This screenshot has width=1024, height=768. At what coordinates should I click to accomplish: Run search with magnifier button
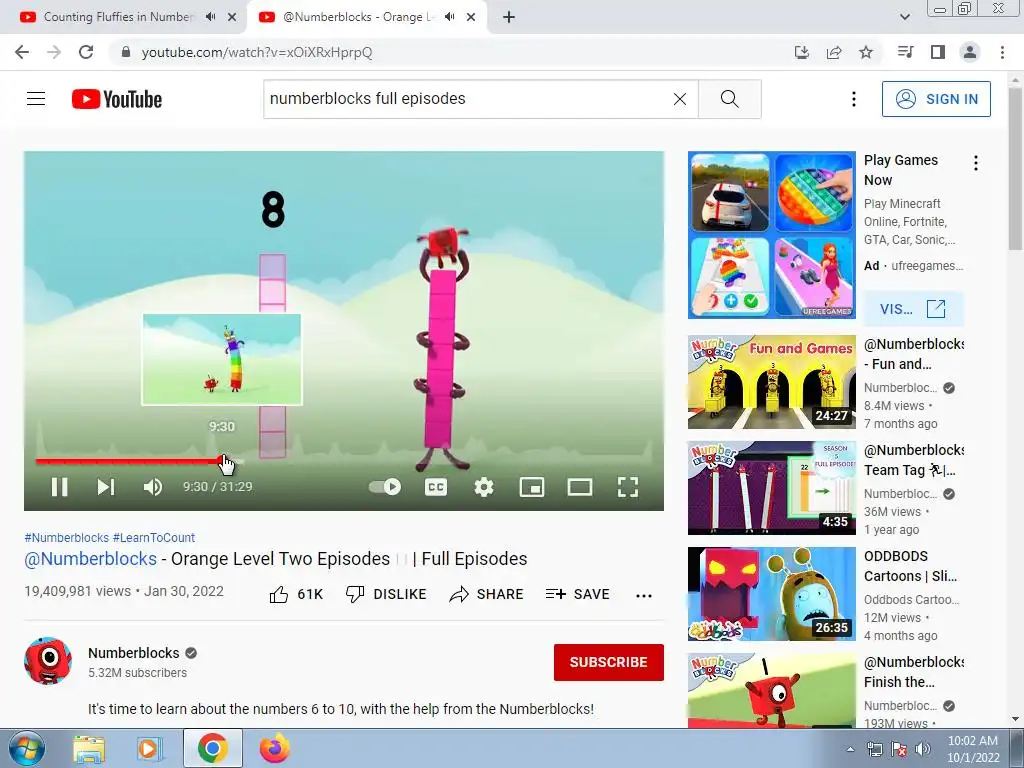(729, 99)
